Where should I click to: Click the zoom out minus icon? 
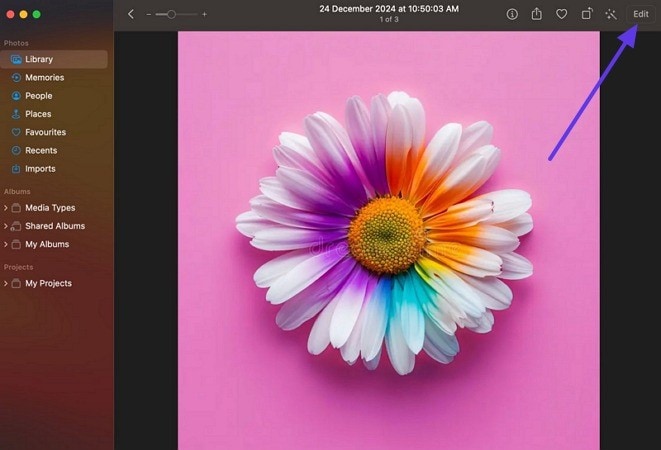[149, 14]
